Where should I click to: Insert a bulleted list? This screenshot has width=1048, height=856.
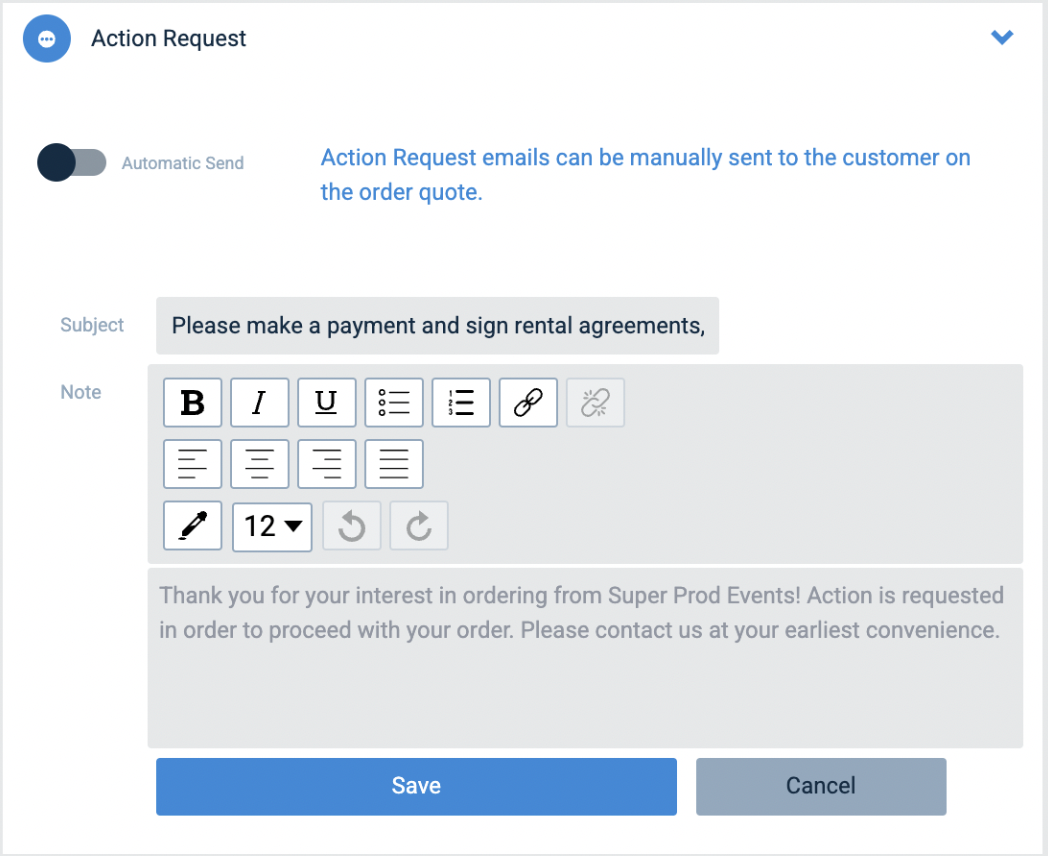point(394,402)
